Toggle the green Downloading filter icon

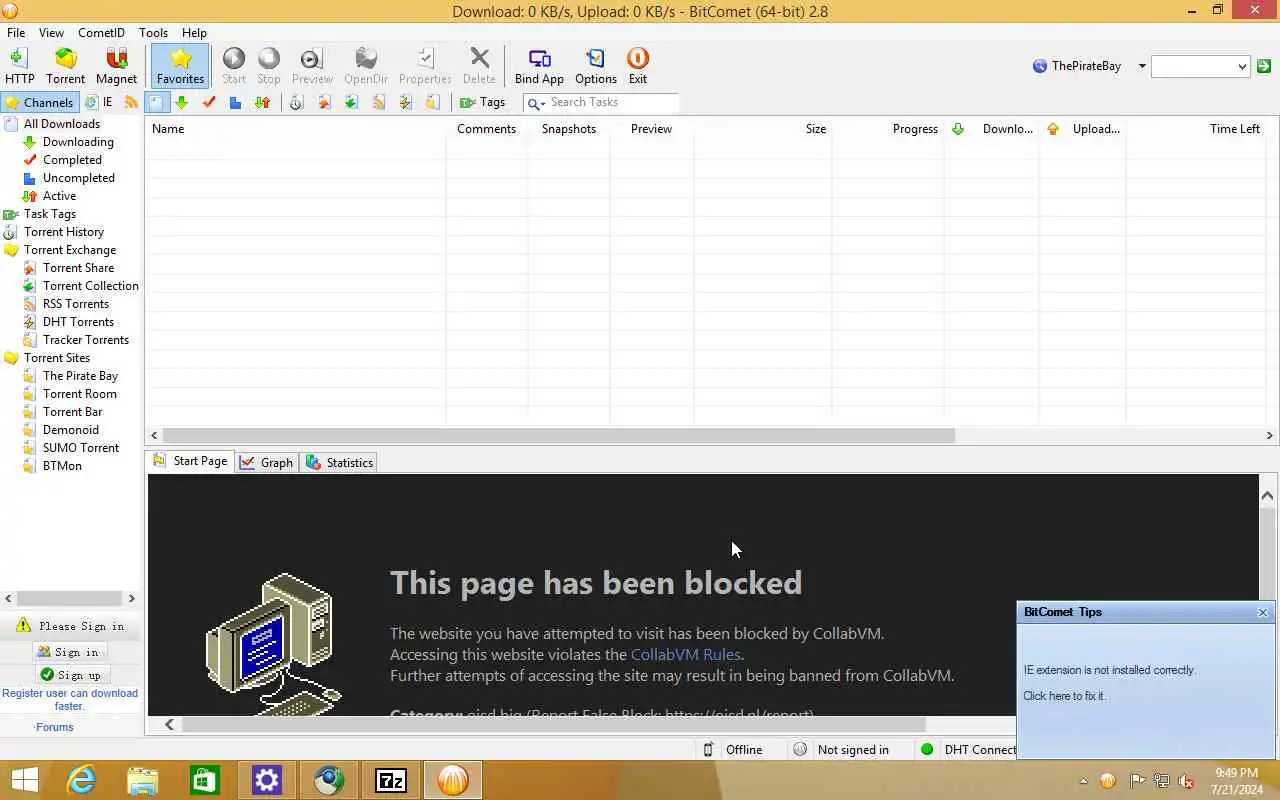pyautogui.click(x=181, y=102)
